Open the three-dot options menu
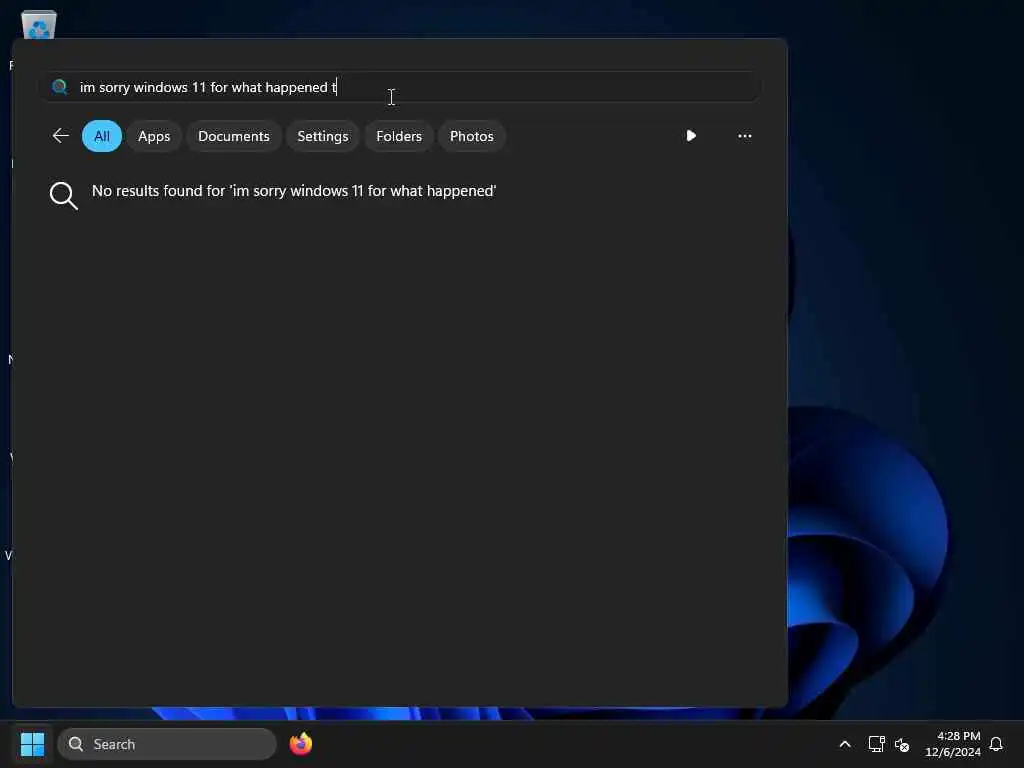1024x768 pixels. 744,136
